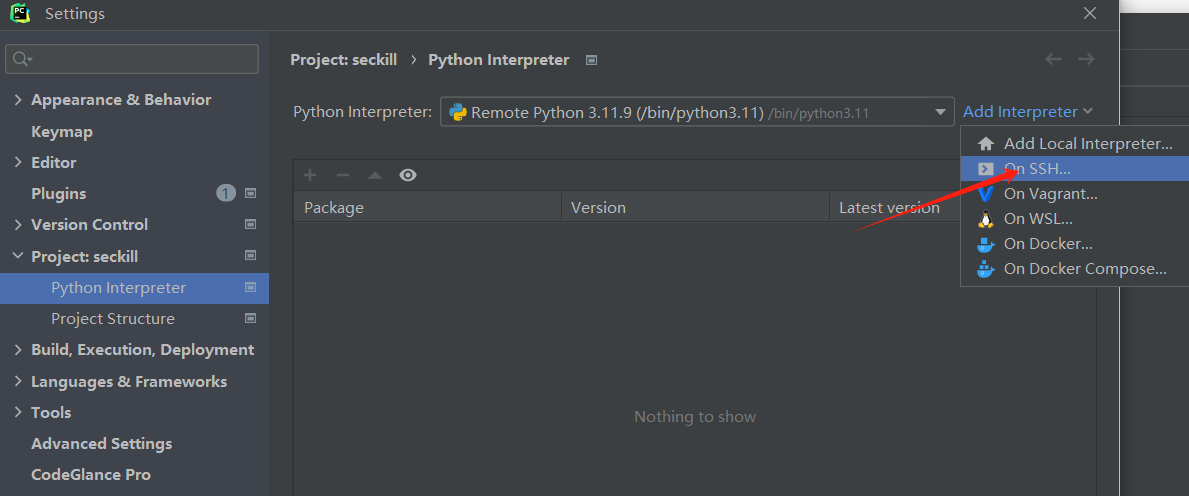
Task: Expand the Build, Execution, Deployment section
Action: click(x=18, y=350)
